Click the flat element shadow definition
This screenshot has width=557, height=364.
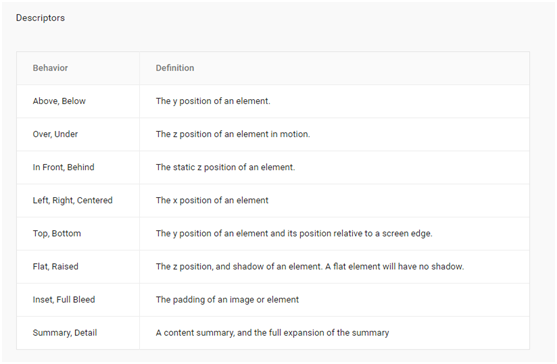[x=310, y=266]
